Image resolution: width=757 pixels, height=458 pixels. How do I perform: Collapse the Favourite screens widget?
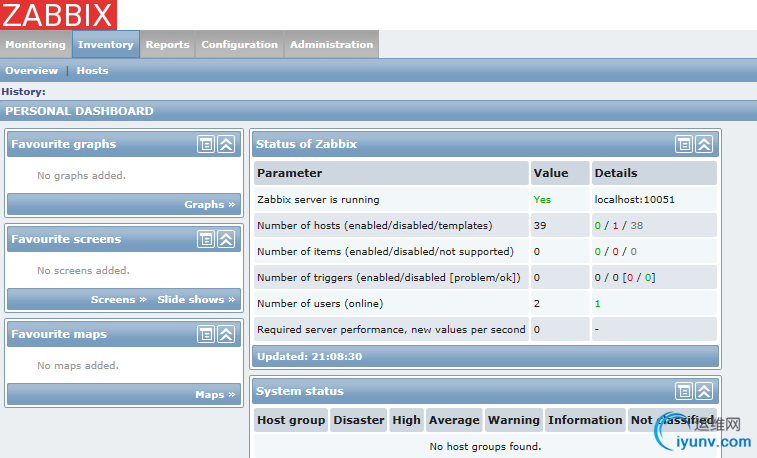click(226, 239)
